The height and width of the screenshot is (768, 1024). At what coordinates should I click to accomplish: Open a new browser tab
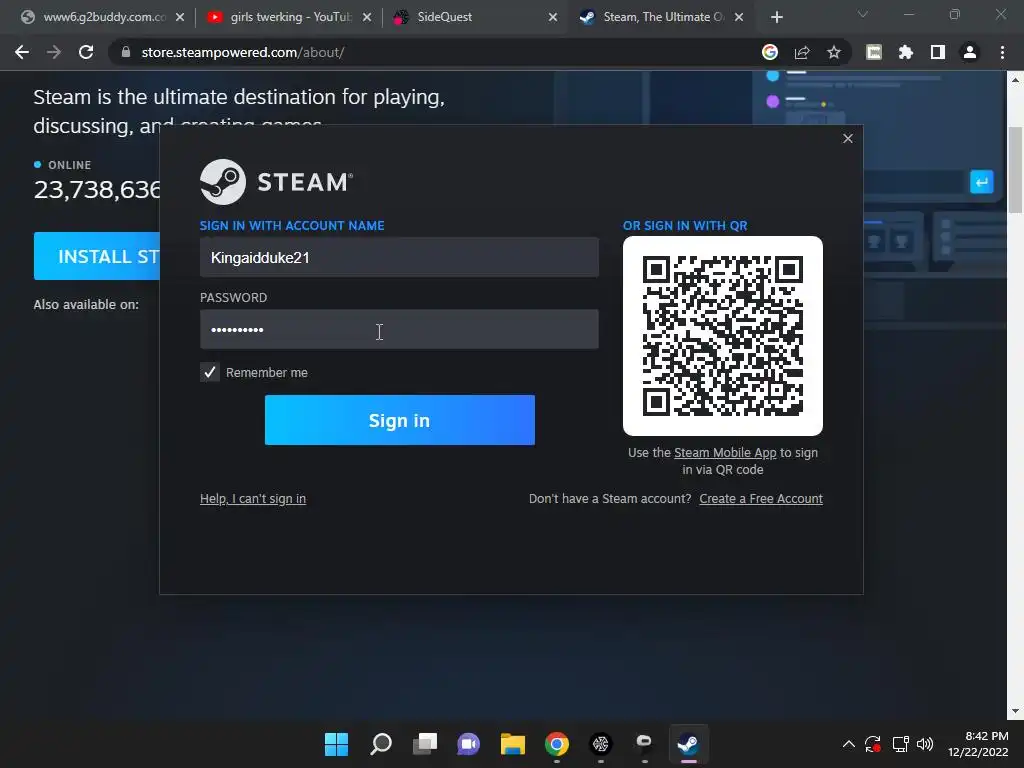[776, 18]
